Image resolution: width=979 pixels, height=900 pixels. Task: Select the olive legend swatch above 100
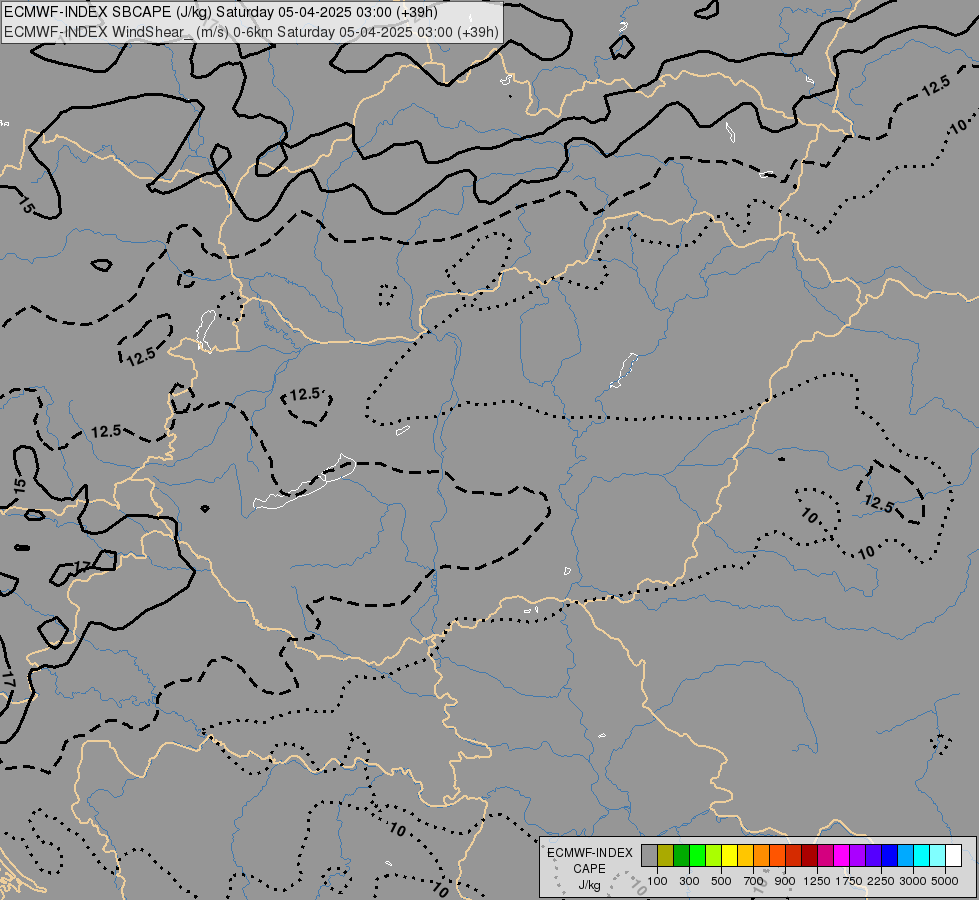pyautogui.click(x=666, y=856)
